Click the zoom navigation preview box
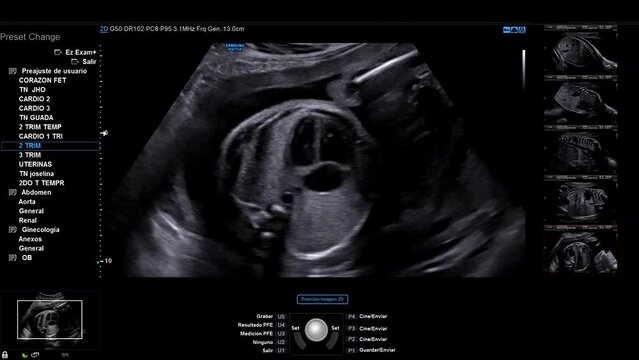The height and width of the screenshot is (360, 639). (50, 320)
